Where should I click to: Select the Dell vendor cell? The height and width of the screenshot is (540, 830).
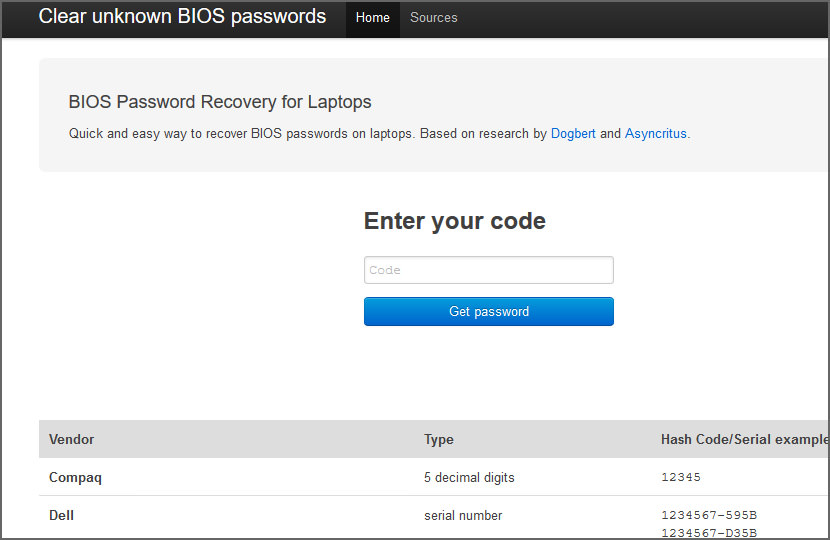tap(61, 516)
